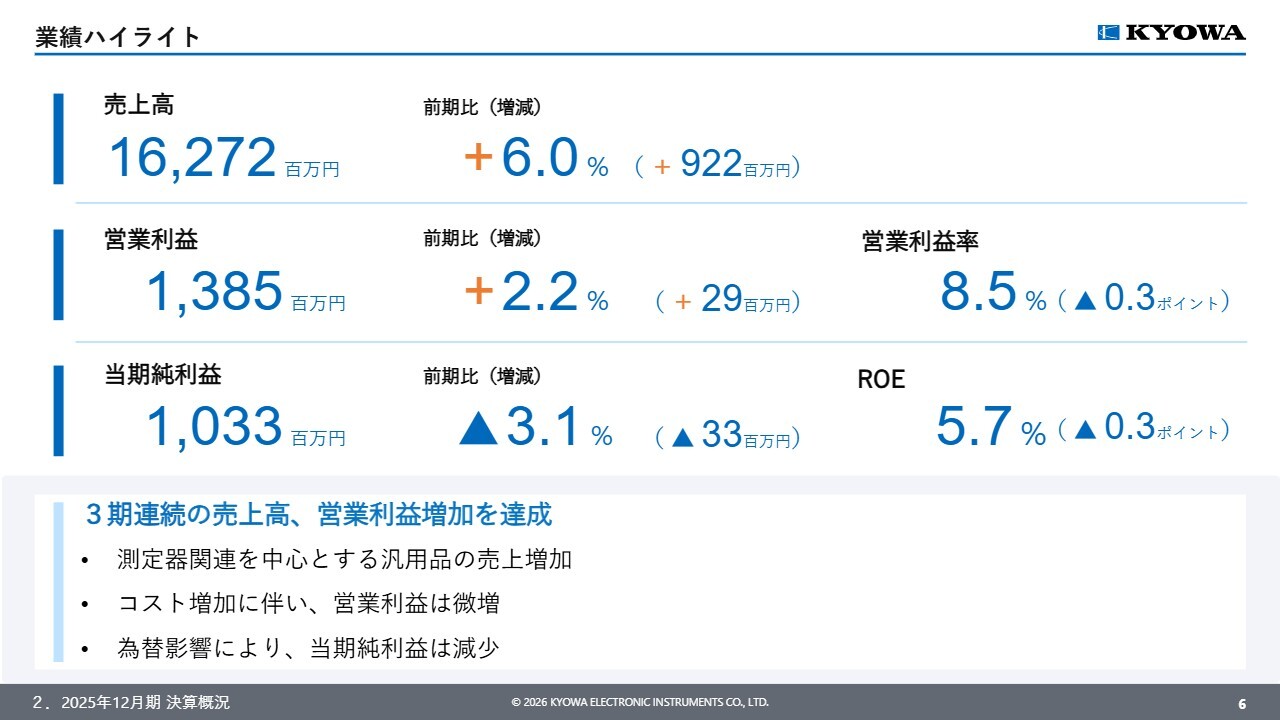Click the large blue triangle before 3.1%

pos(479,428)
